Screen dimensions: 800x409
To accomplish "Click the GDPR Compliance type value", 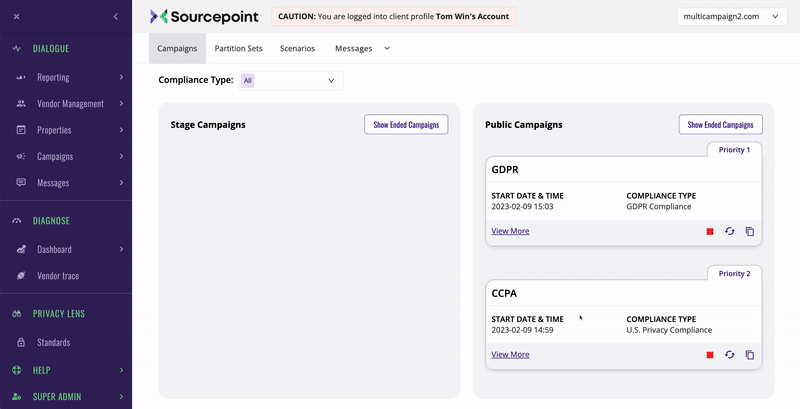I will [x=659, y=207].
